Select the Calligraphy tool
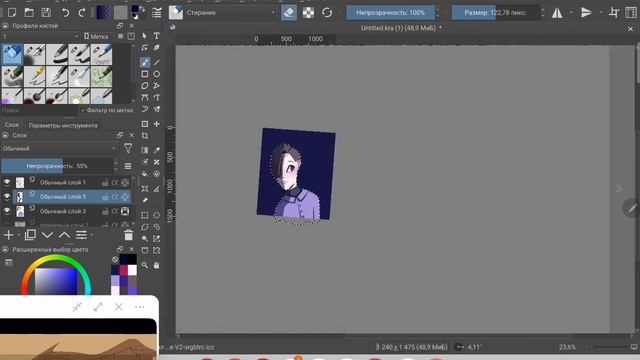This screenshot has width=640, height=360. tap(156, 48)
